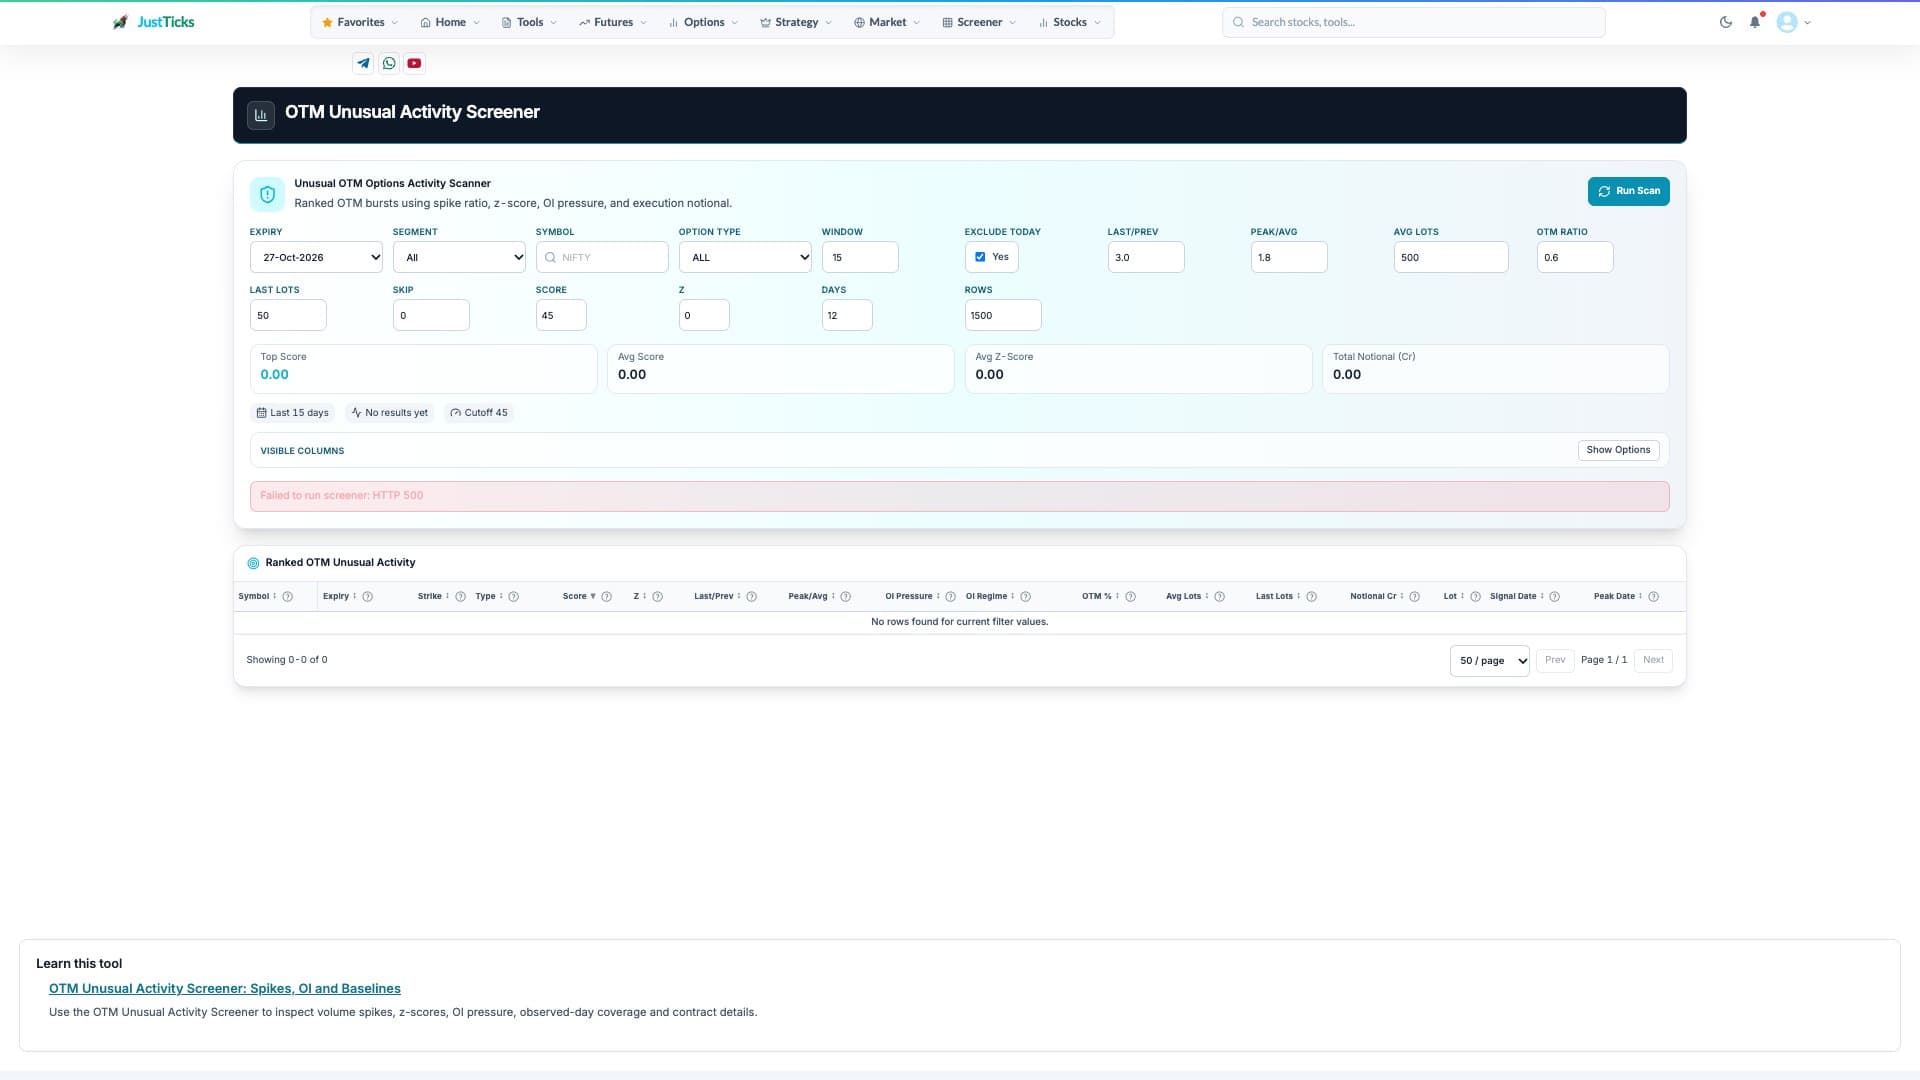Expand the Favorites menu
Image resolution: width=1920 pixels, height=1080 pixels.
pos(360,22)
